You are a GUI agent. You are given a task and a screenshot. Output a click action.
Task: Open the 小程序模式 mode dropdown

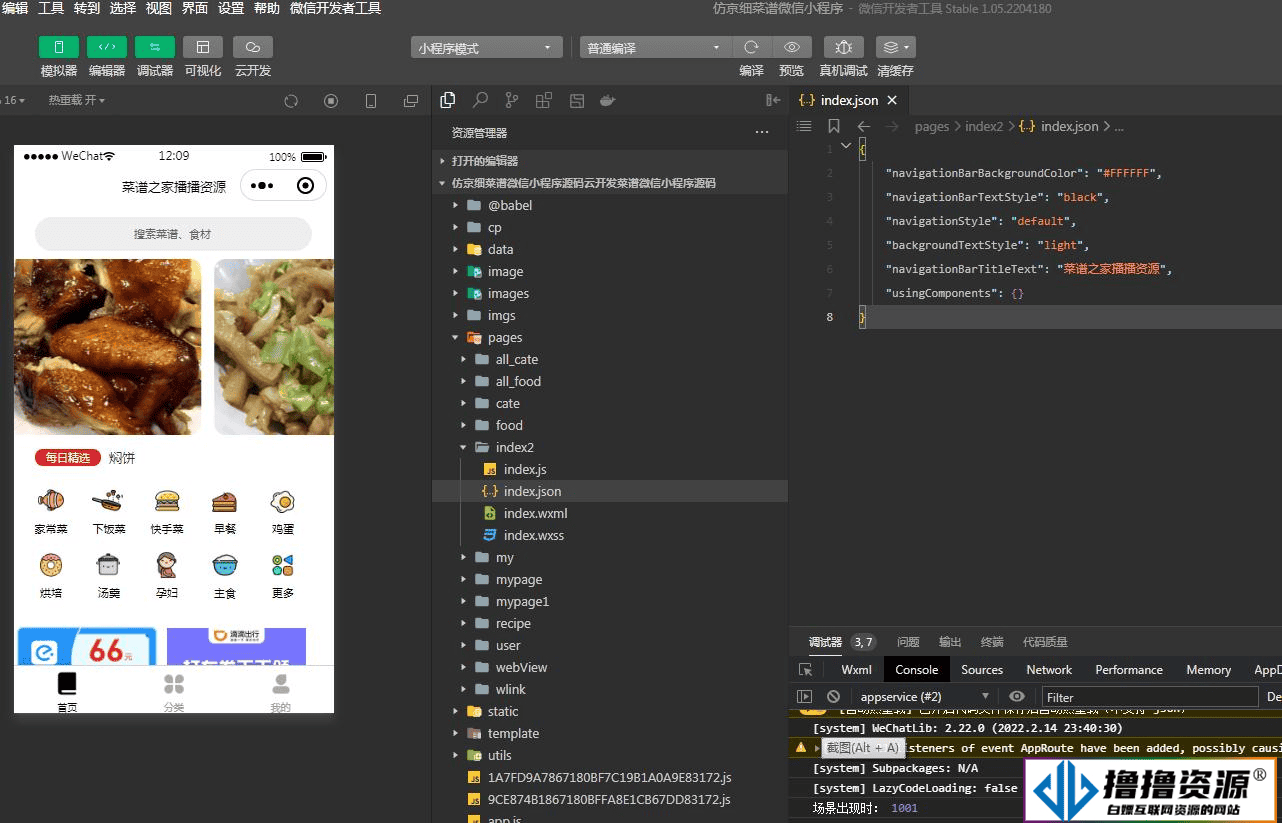[487, 47]
